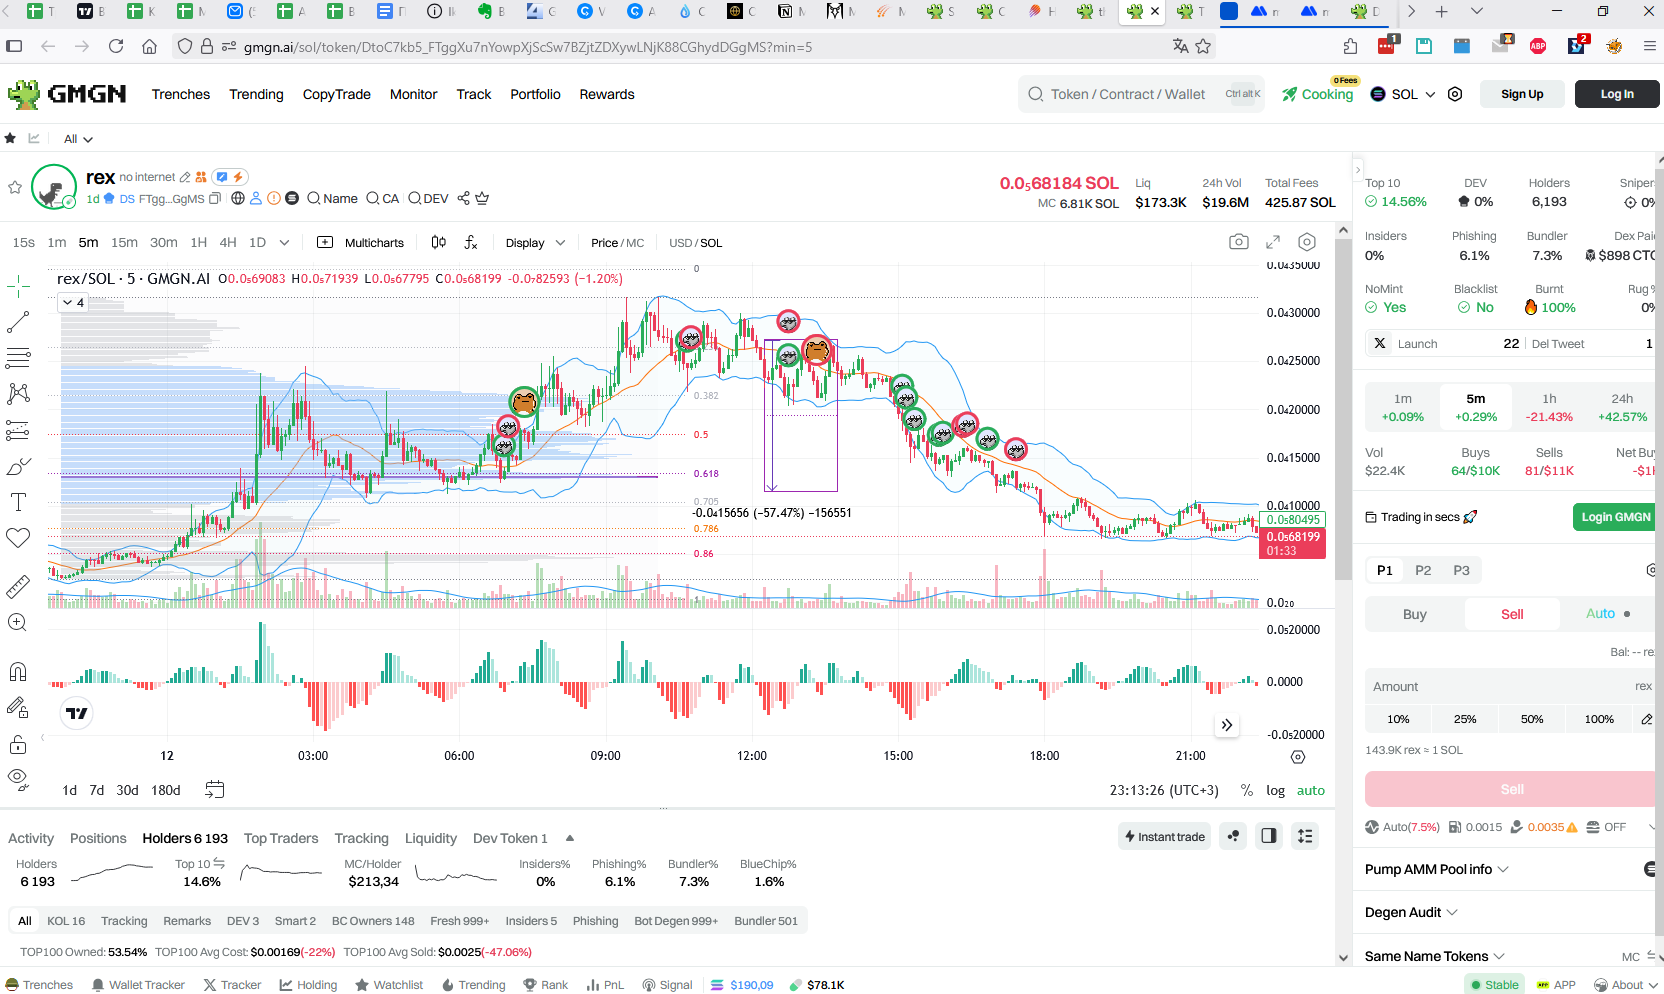Open the Trending menu
Image resolution: width=1664 pixels, height=994 pixels.
click(256, 94)
